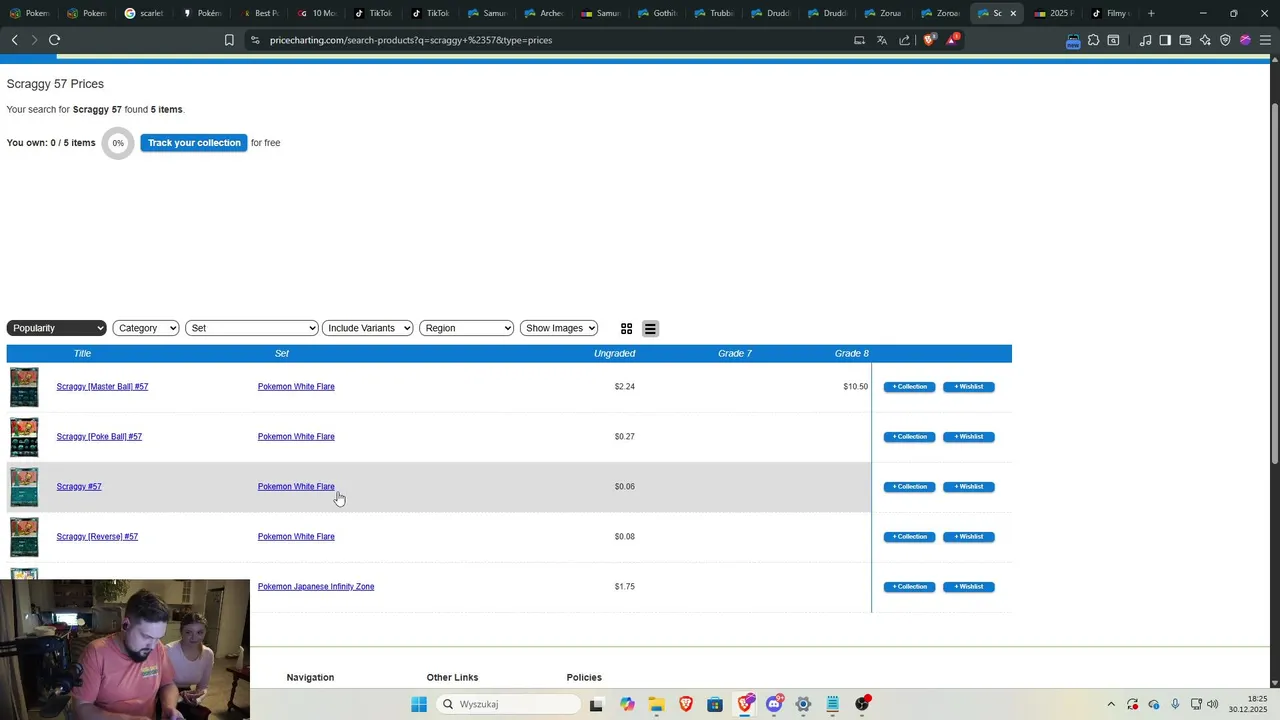Image resolution: width=1280 pixels, height=720 pixels.
Task: Open the Set filter dropdown
Action: tap(252, 328)
